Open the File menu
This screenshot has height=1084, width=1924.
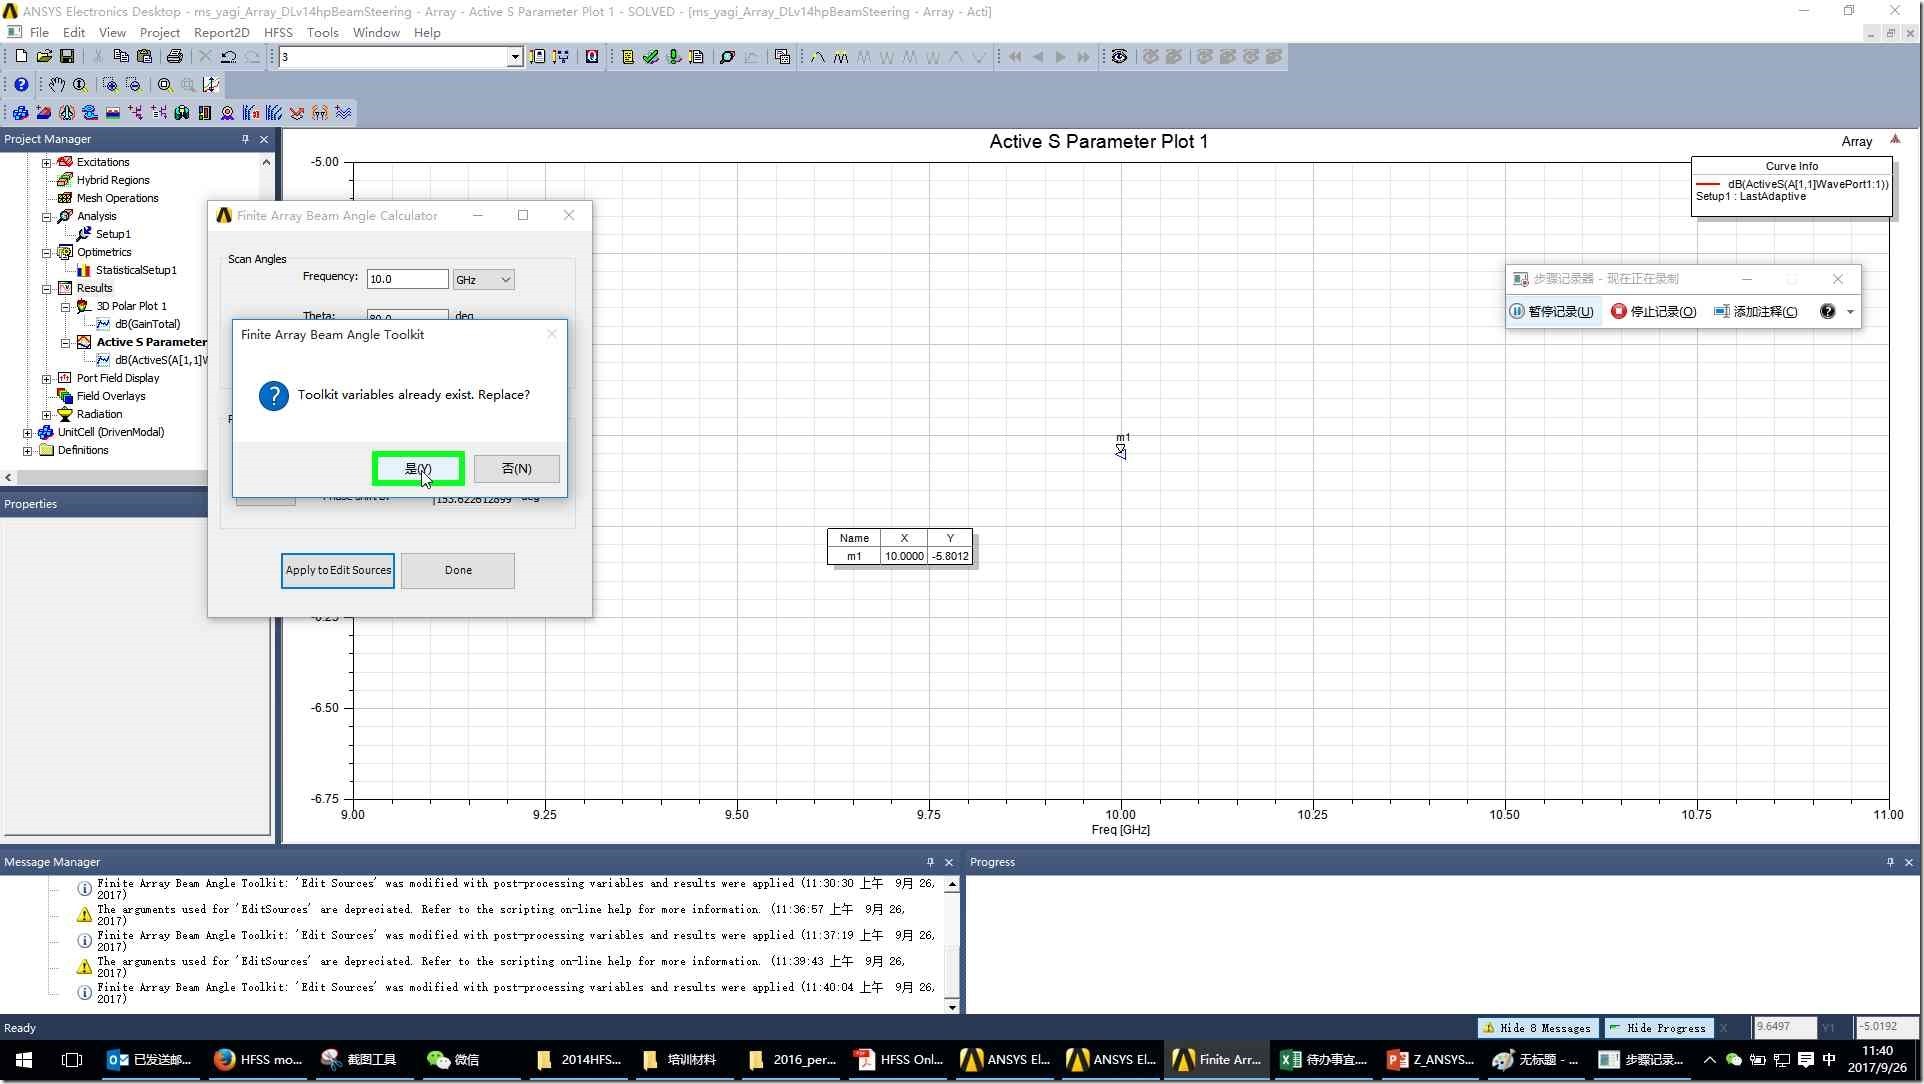point(39,32)
